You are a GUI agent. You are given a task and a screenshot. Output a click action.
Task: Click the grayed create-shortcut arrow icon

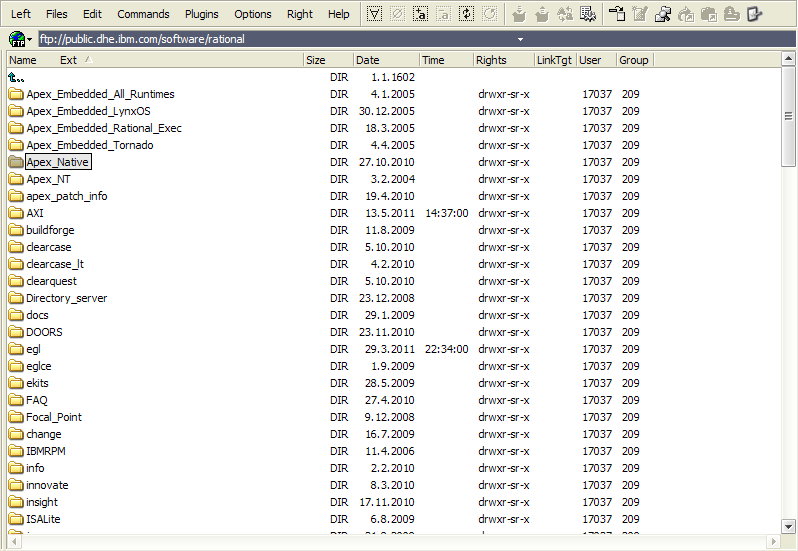[x=686, y=14]
